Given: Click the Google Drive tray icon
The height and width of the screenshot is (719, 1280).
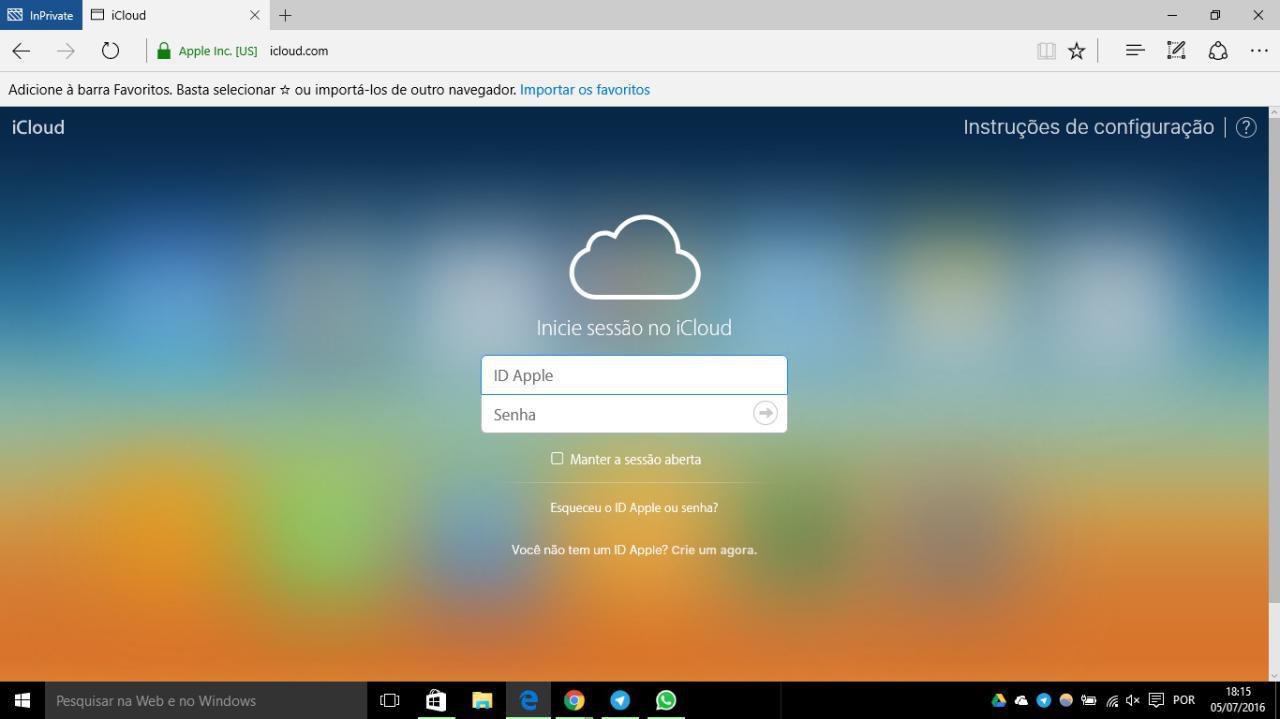Looking at the screenshot, I should pyautogui.click(x=998, y=700).
